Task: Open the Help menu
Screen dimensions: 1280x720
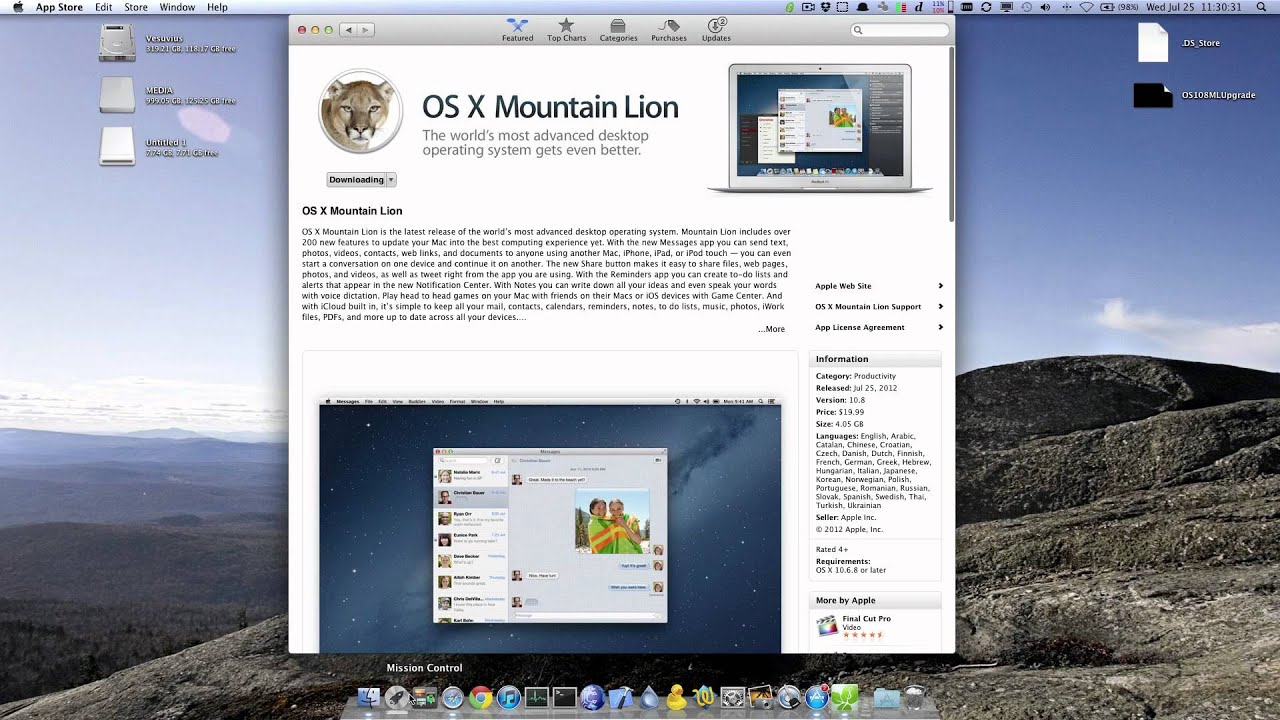Action: (x=217, y=7)
